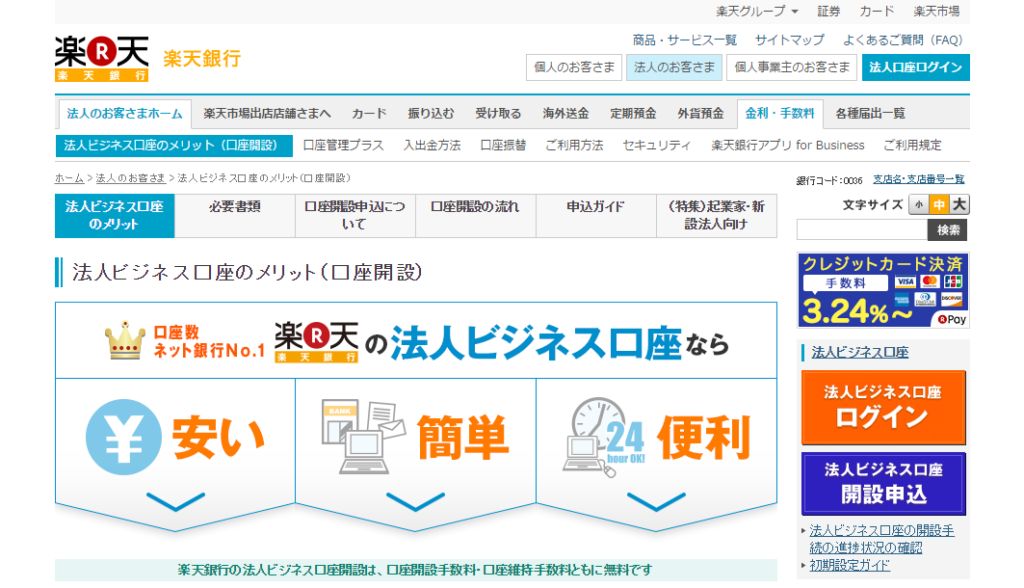1024x588 pixels.
Task: Open the 楽天グループ dropdown menu
Action: click(x=756, y=11)
